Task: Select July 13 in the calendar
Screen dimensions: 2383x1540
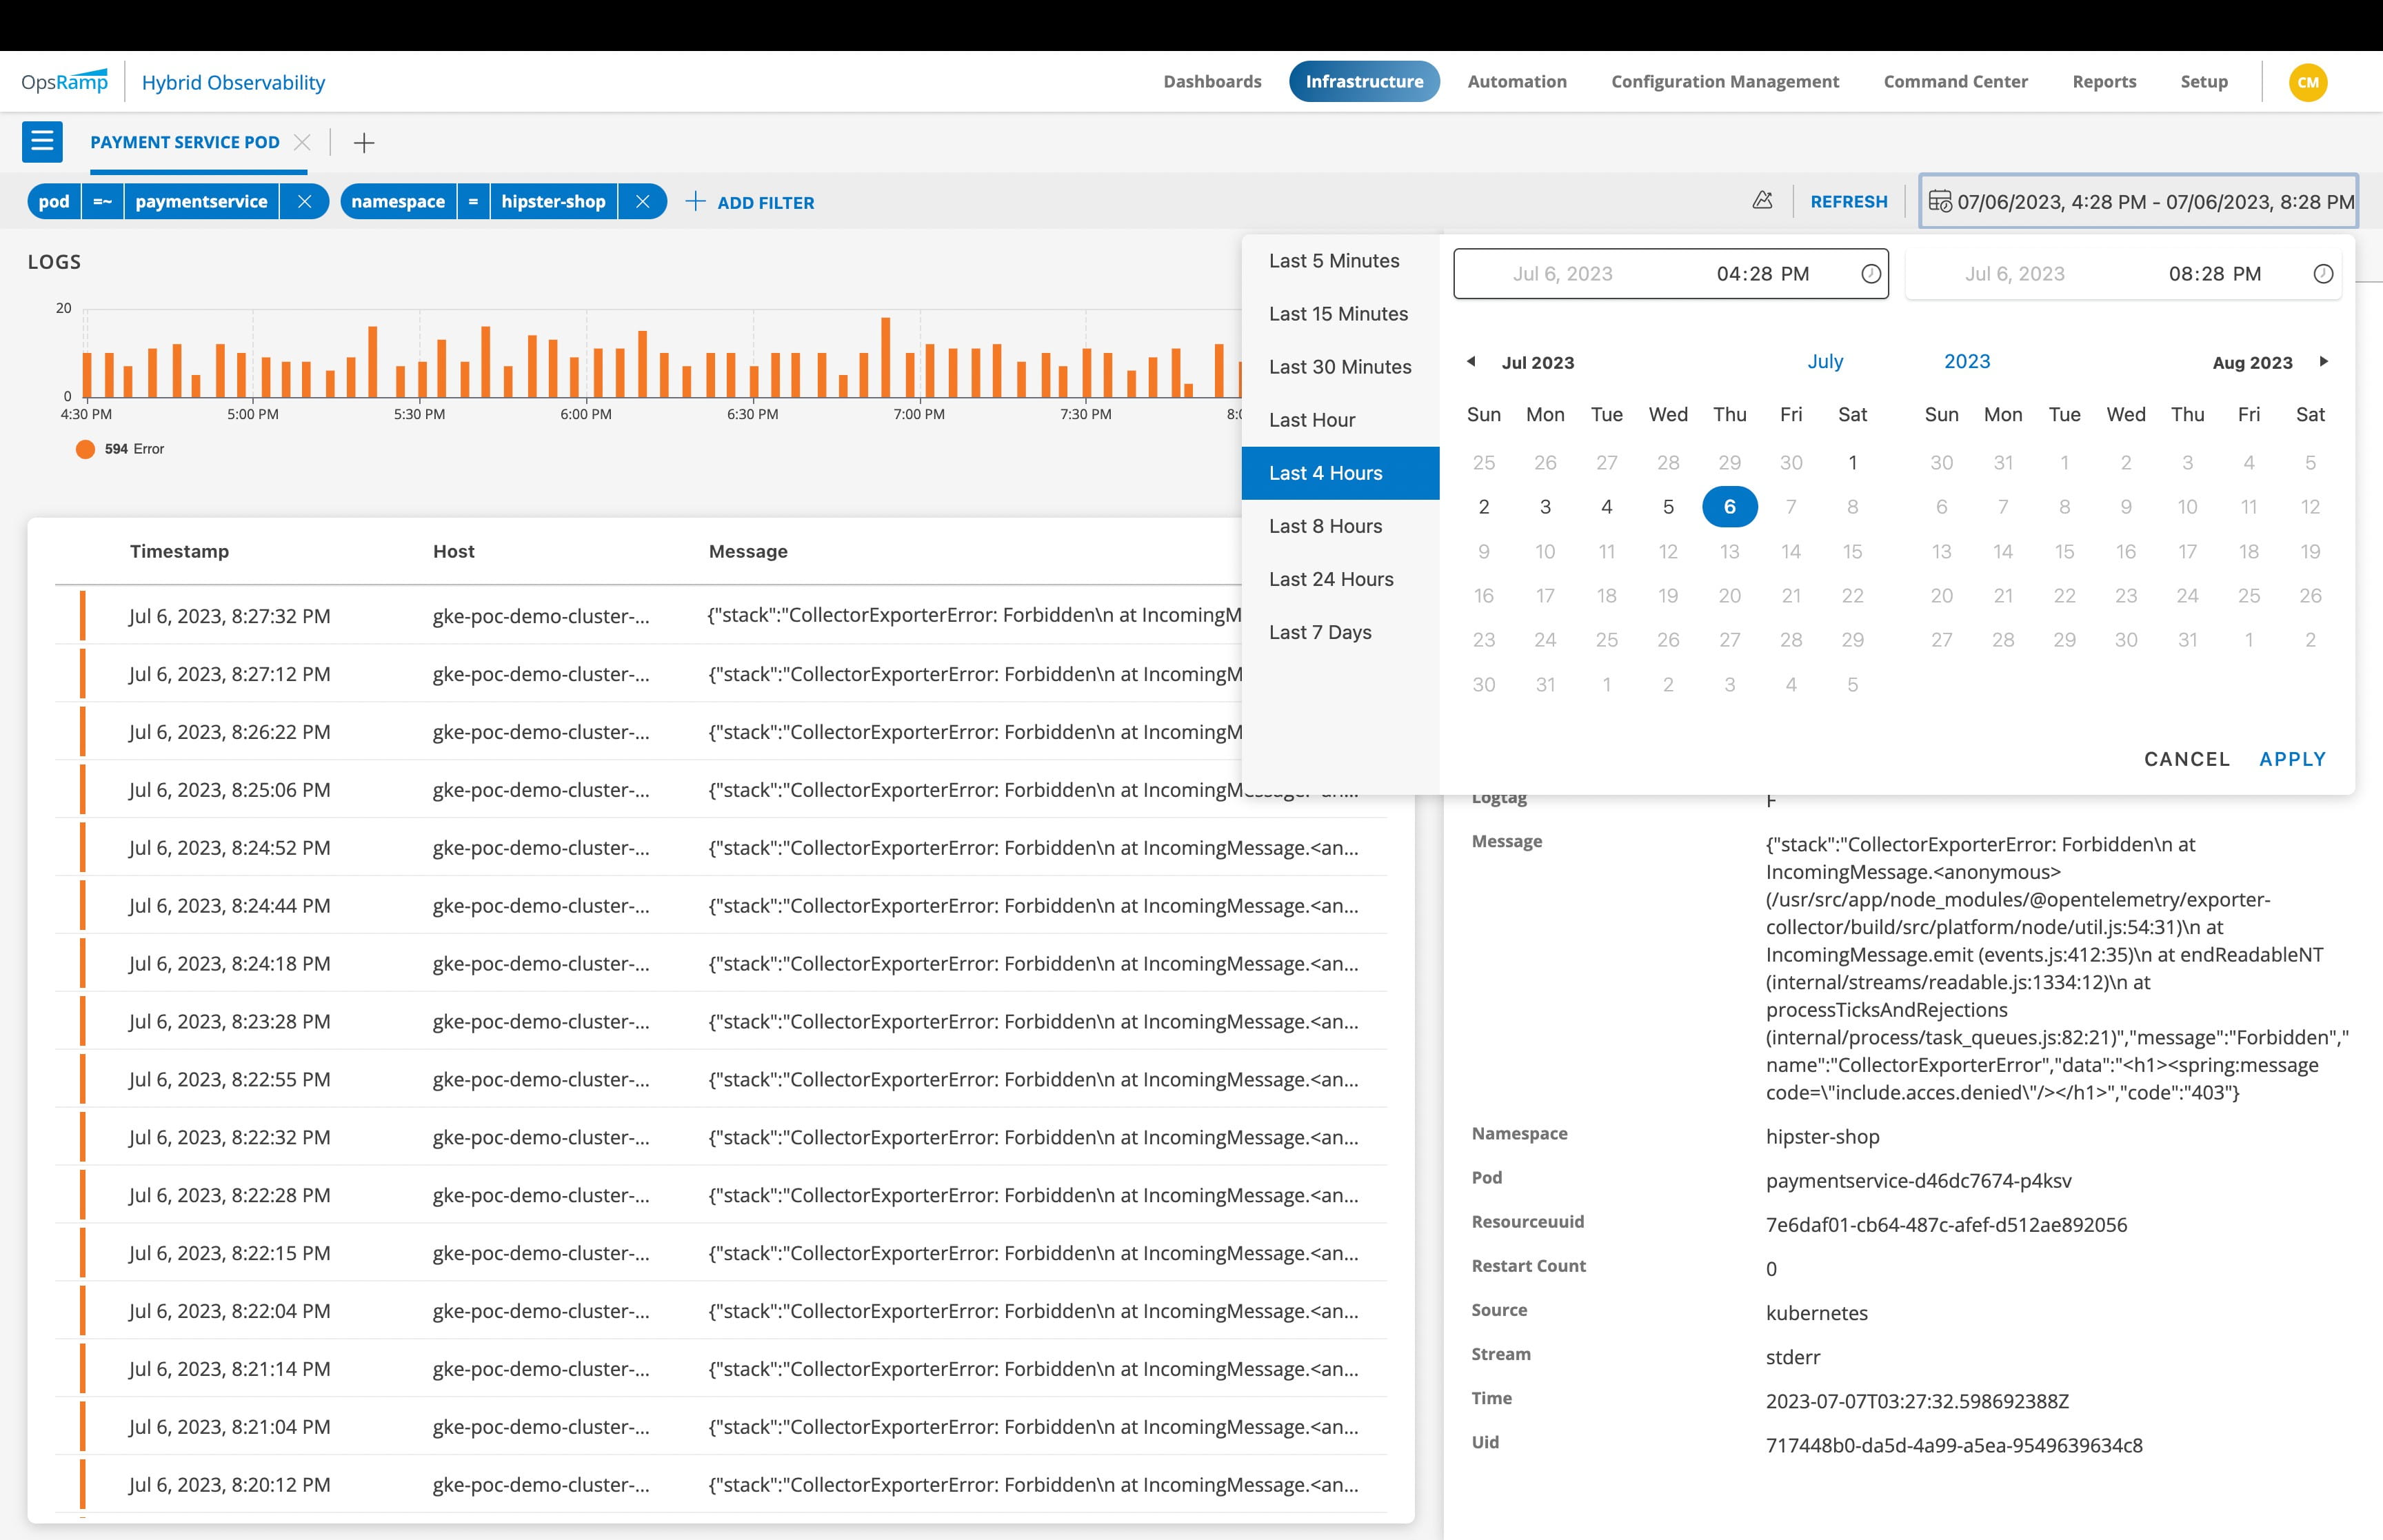Action: click(1730, 551)
